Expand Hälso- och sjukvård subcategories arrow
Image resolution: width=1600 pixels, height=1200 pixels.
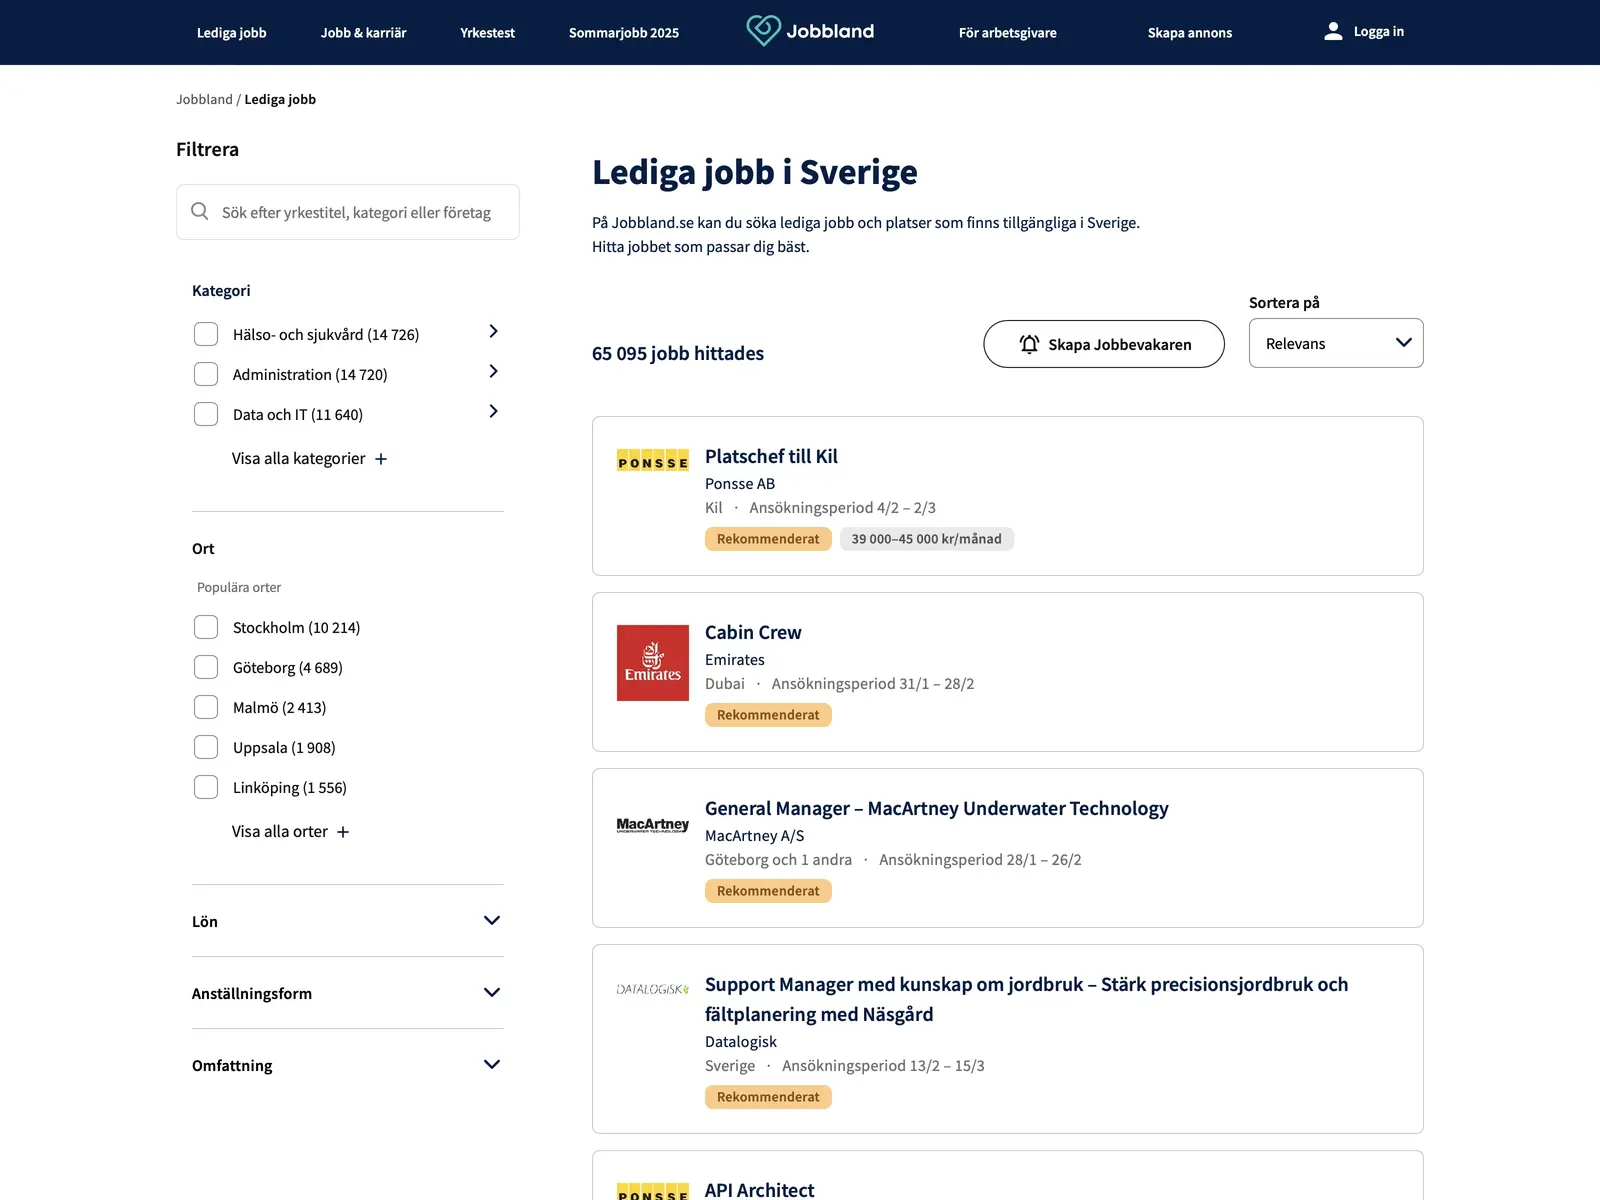493,331
